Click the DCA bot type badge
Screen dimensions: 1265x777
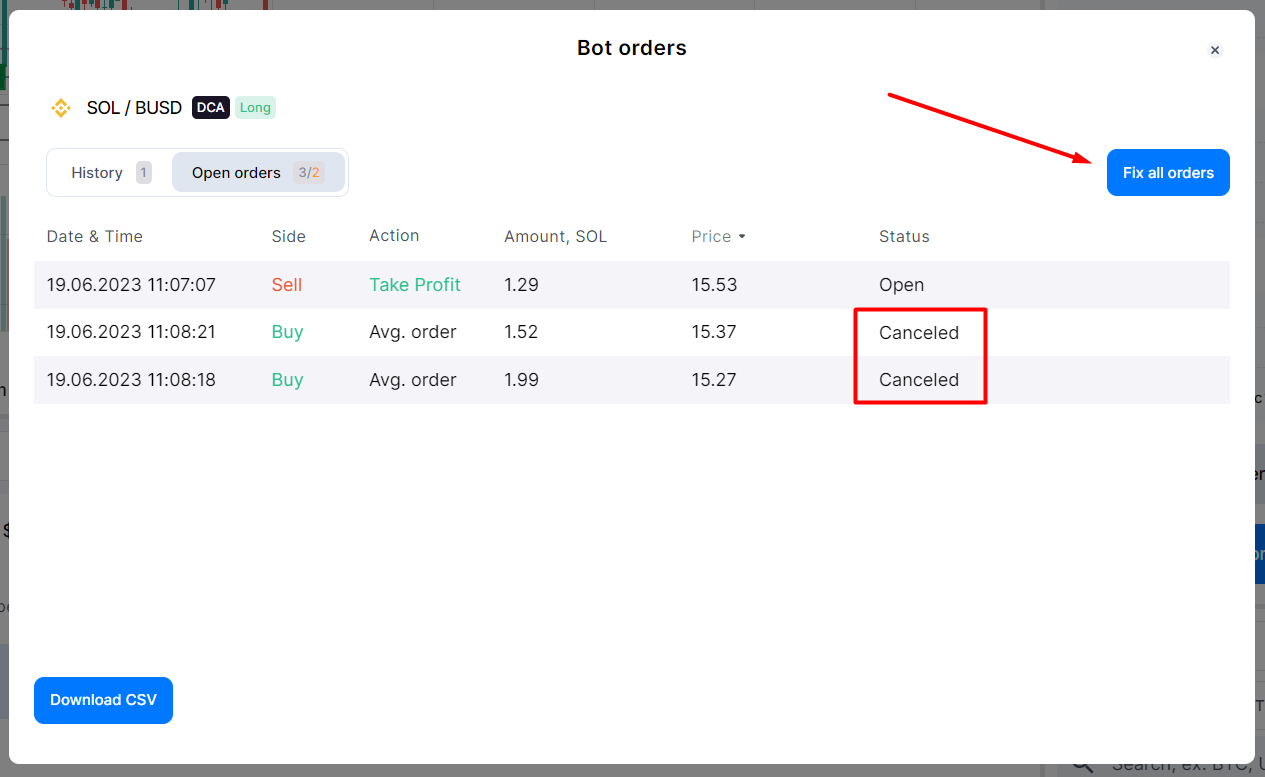(211, 108)
